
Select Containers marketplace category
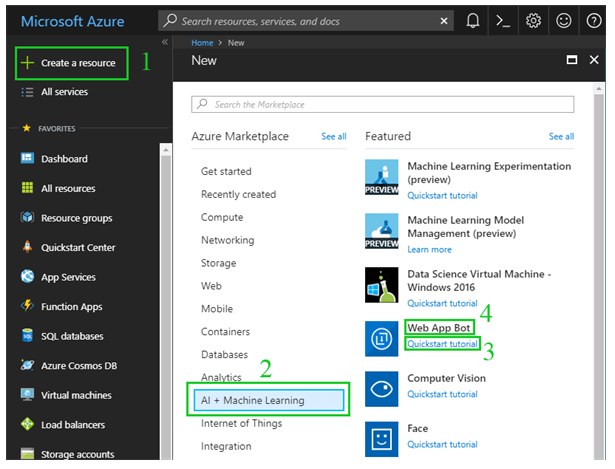225,332
